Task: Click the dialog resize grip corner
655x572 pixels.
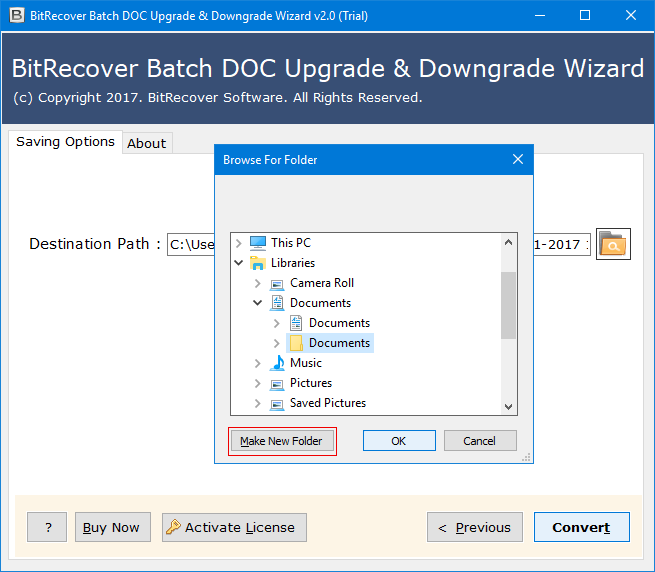Action: pyautogui.click(x=526, y=458)
